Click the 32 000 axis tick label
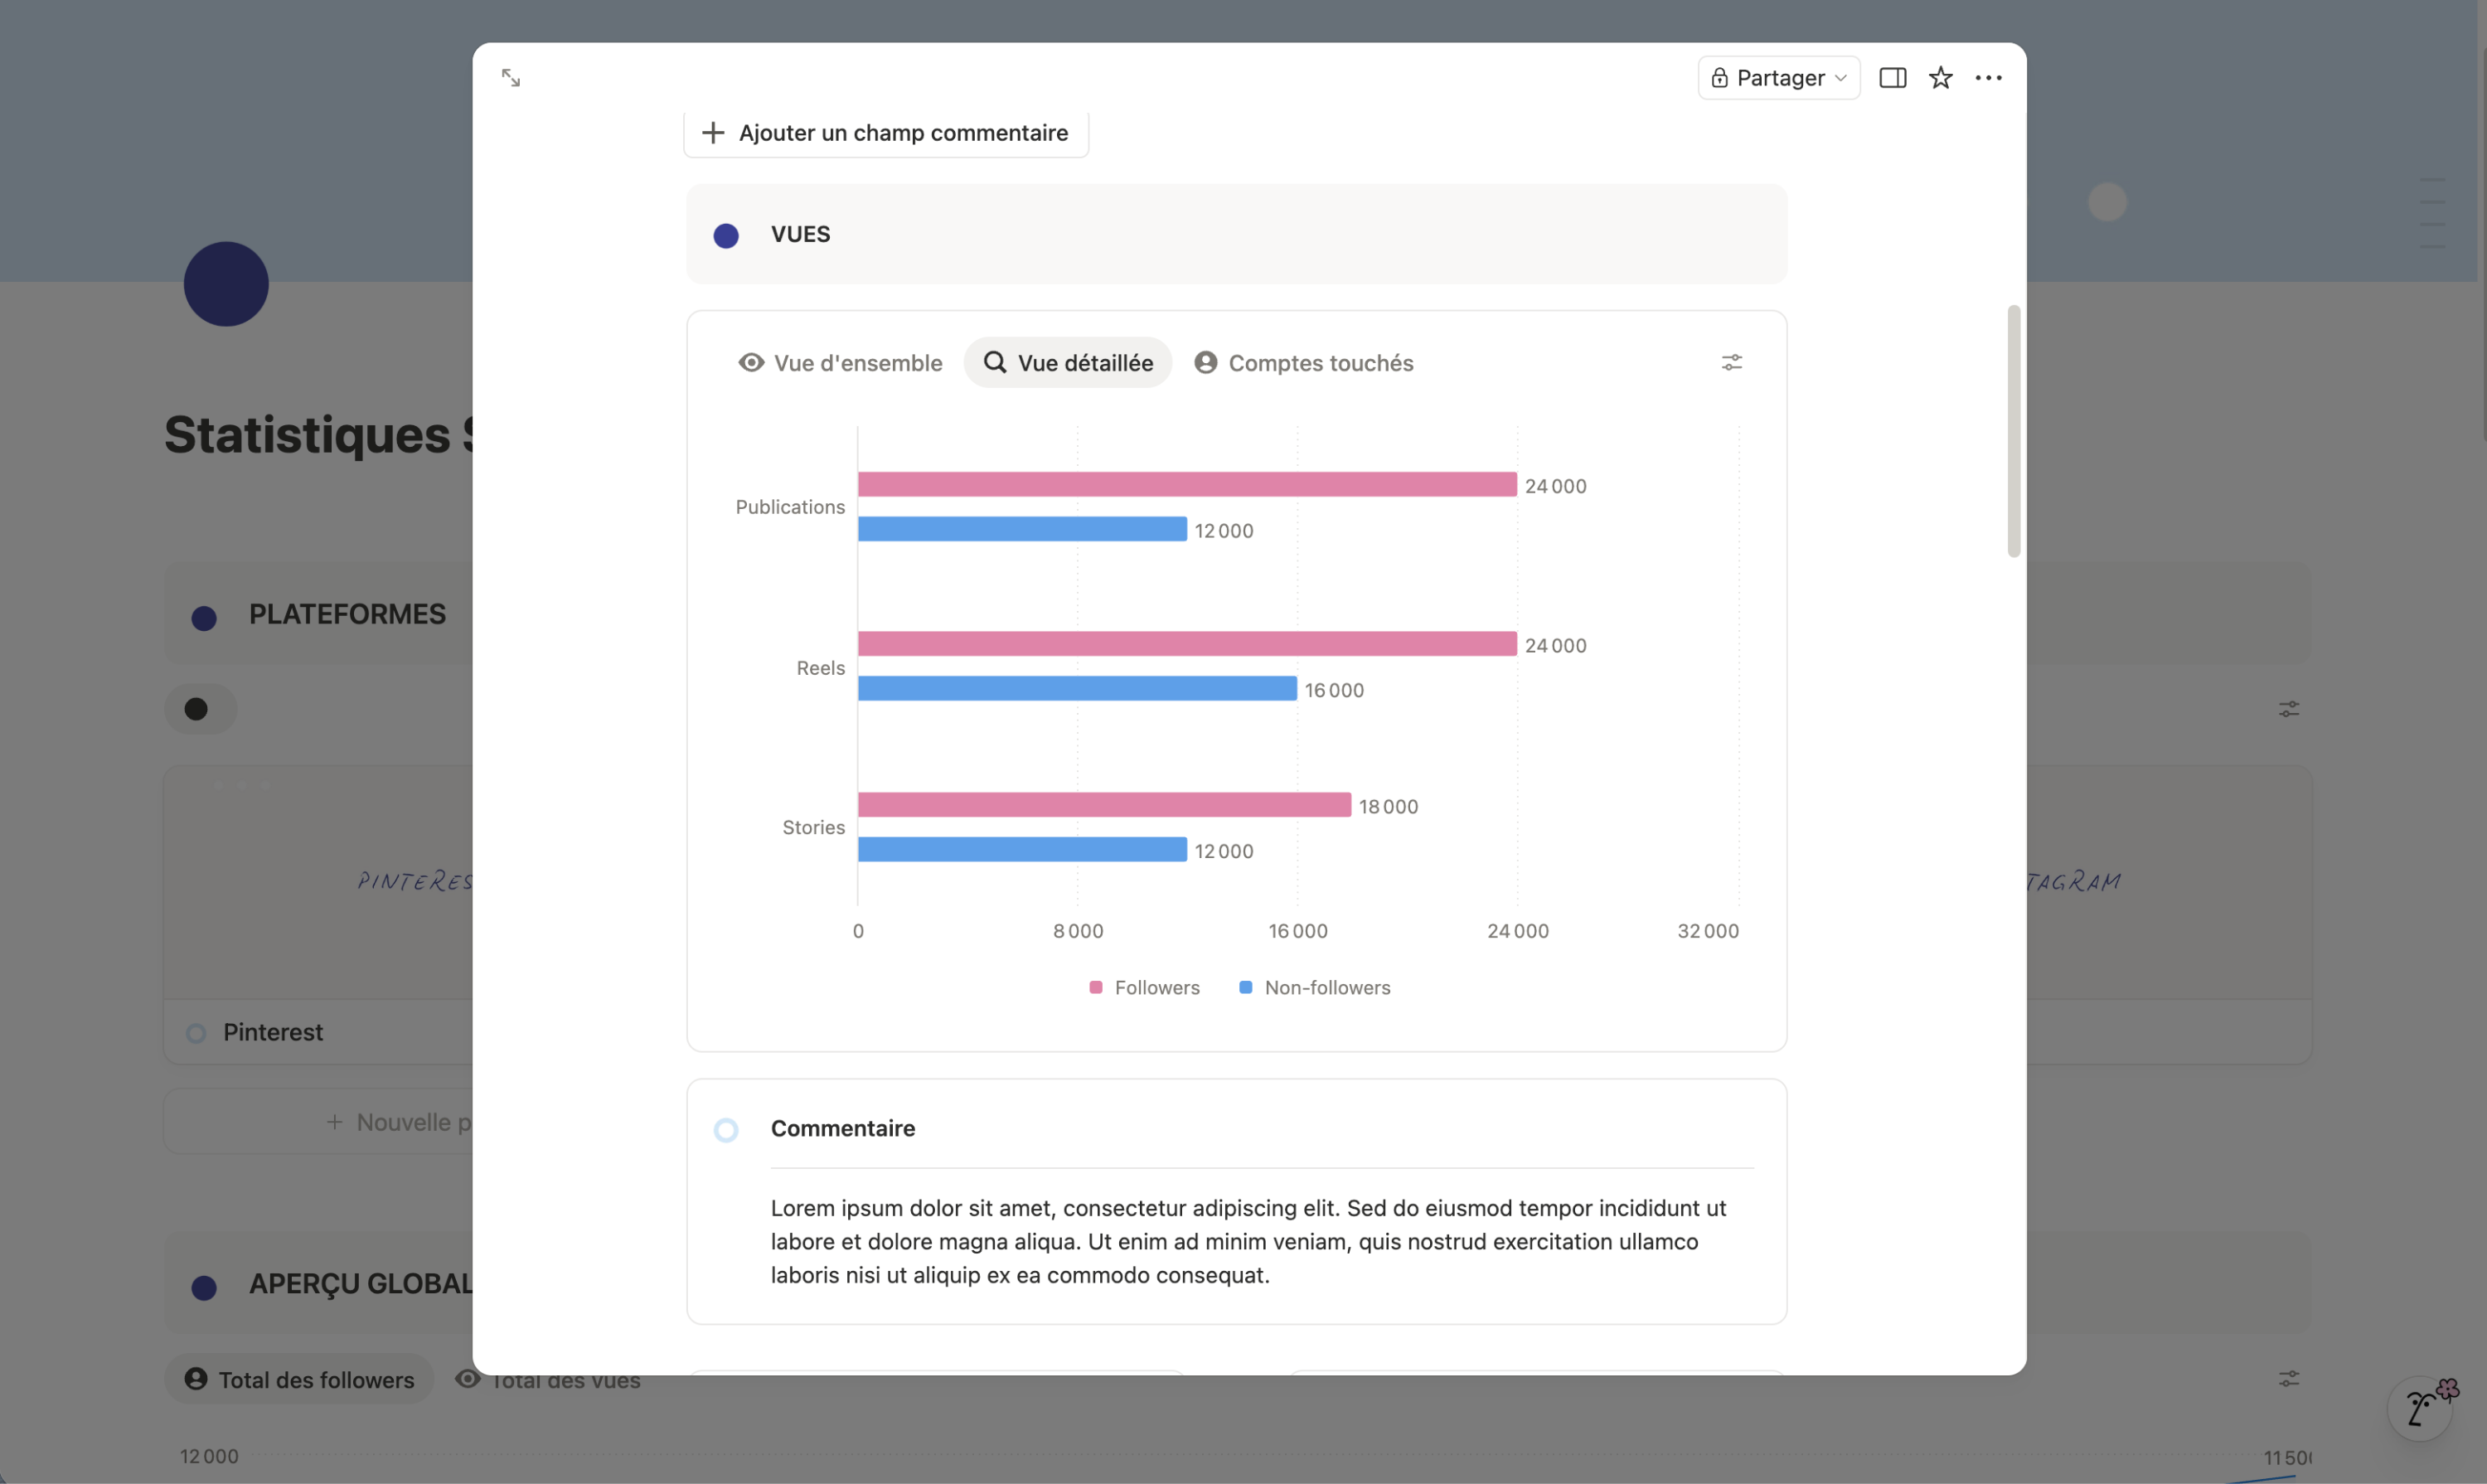 [1708, 931]
